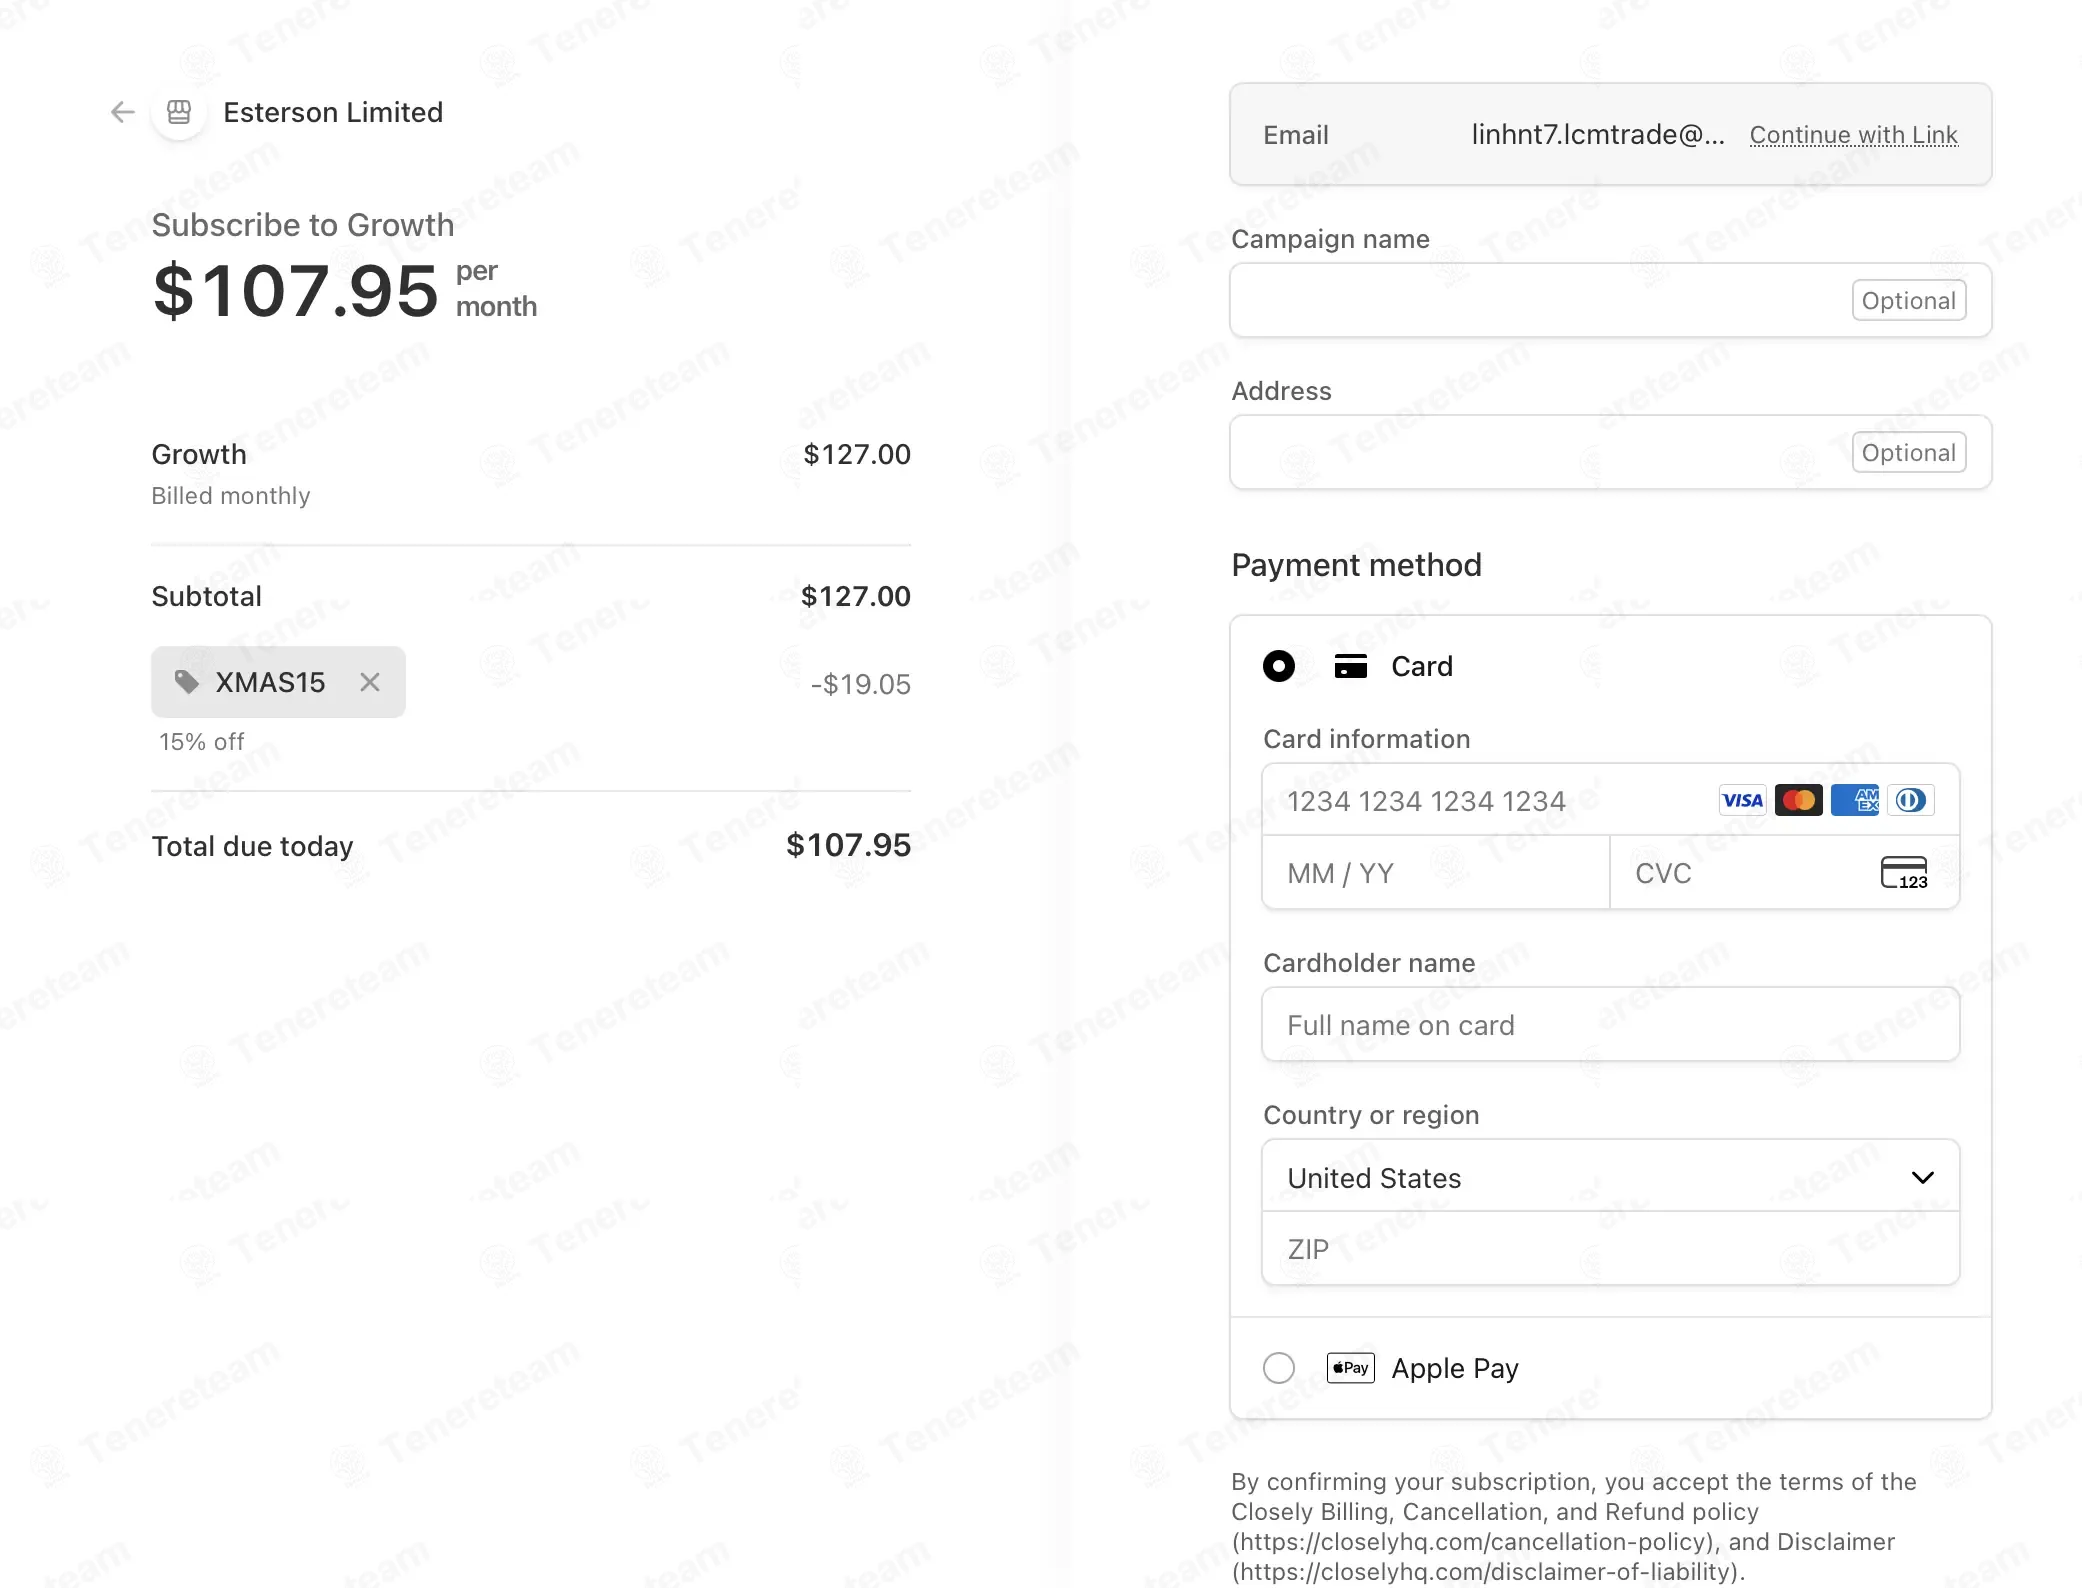Image resolution: width=2082 pixels, height=1588 pixels.
Task: Expand the United States dropdown chevron
Action: (1922, 1178)
